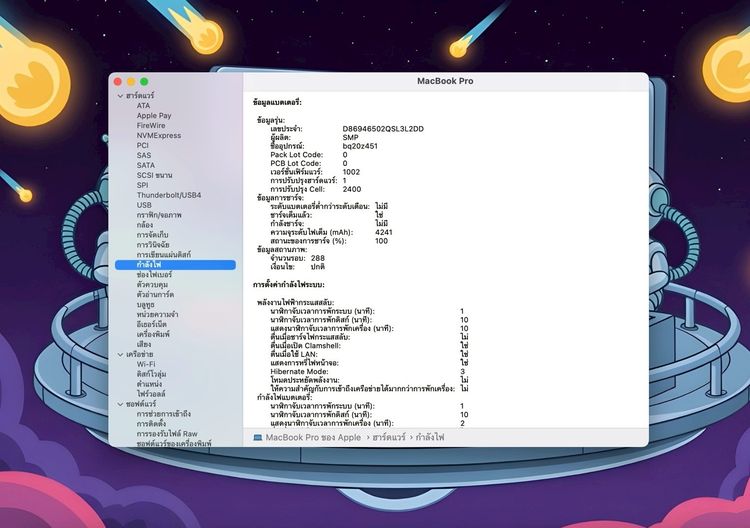The image size is (750, 528).
Task: Open ไฟร์วอลล์ (Firewall) in the sidebar
Action: [x=151, y=394]
